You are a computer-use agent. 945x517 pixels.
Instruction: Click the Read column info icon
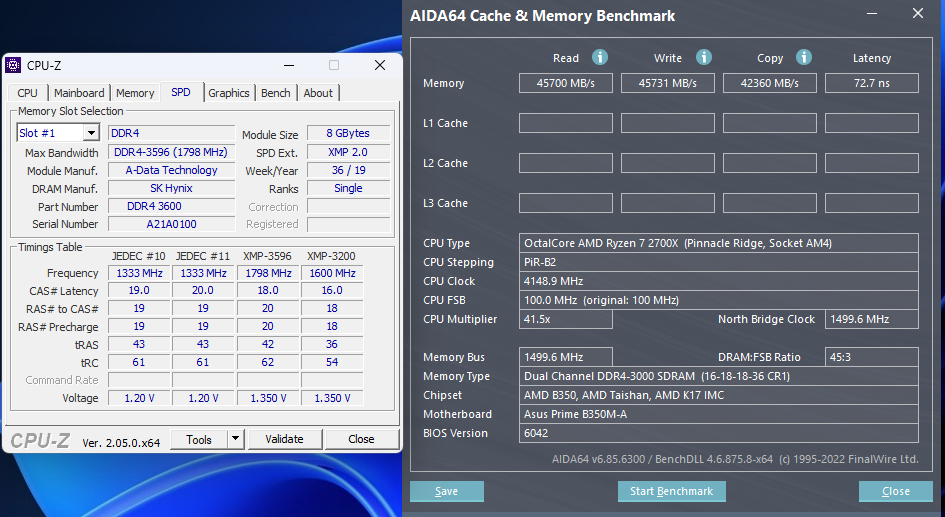click(600, 57)
